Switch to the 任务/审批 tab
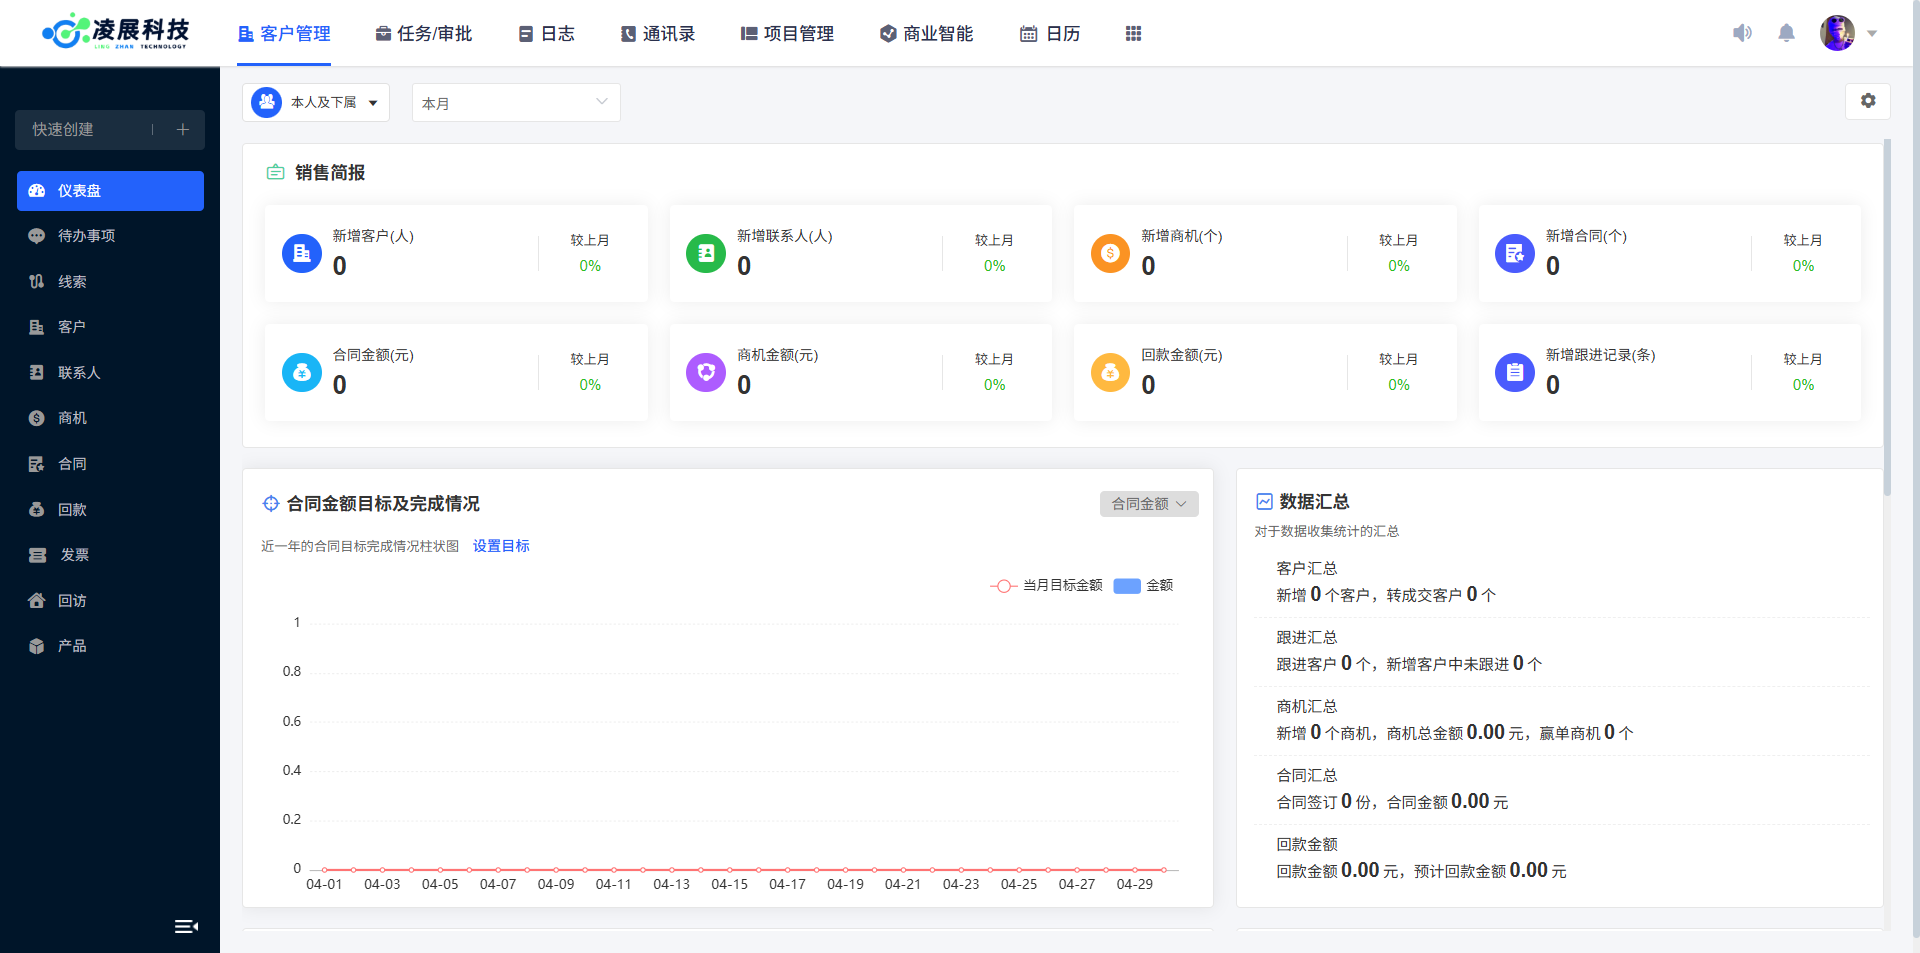This screenshot has width=1920, height=953. 424,34
